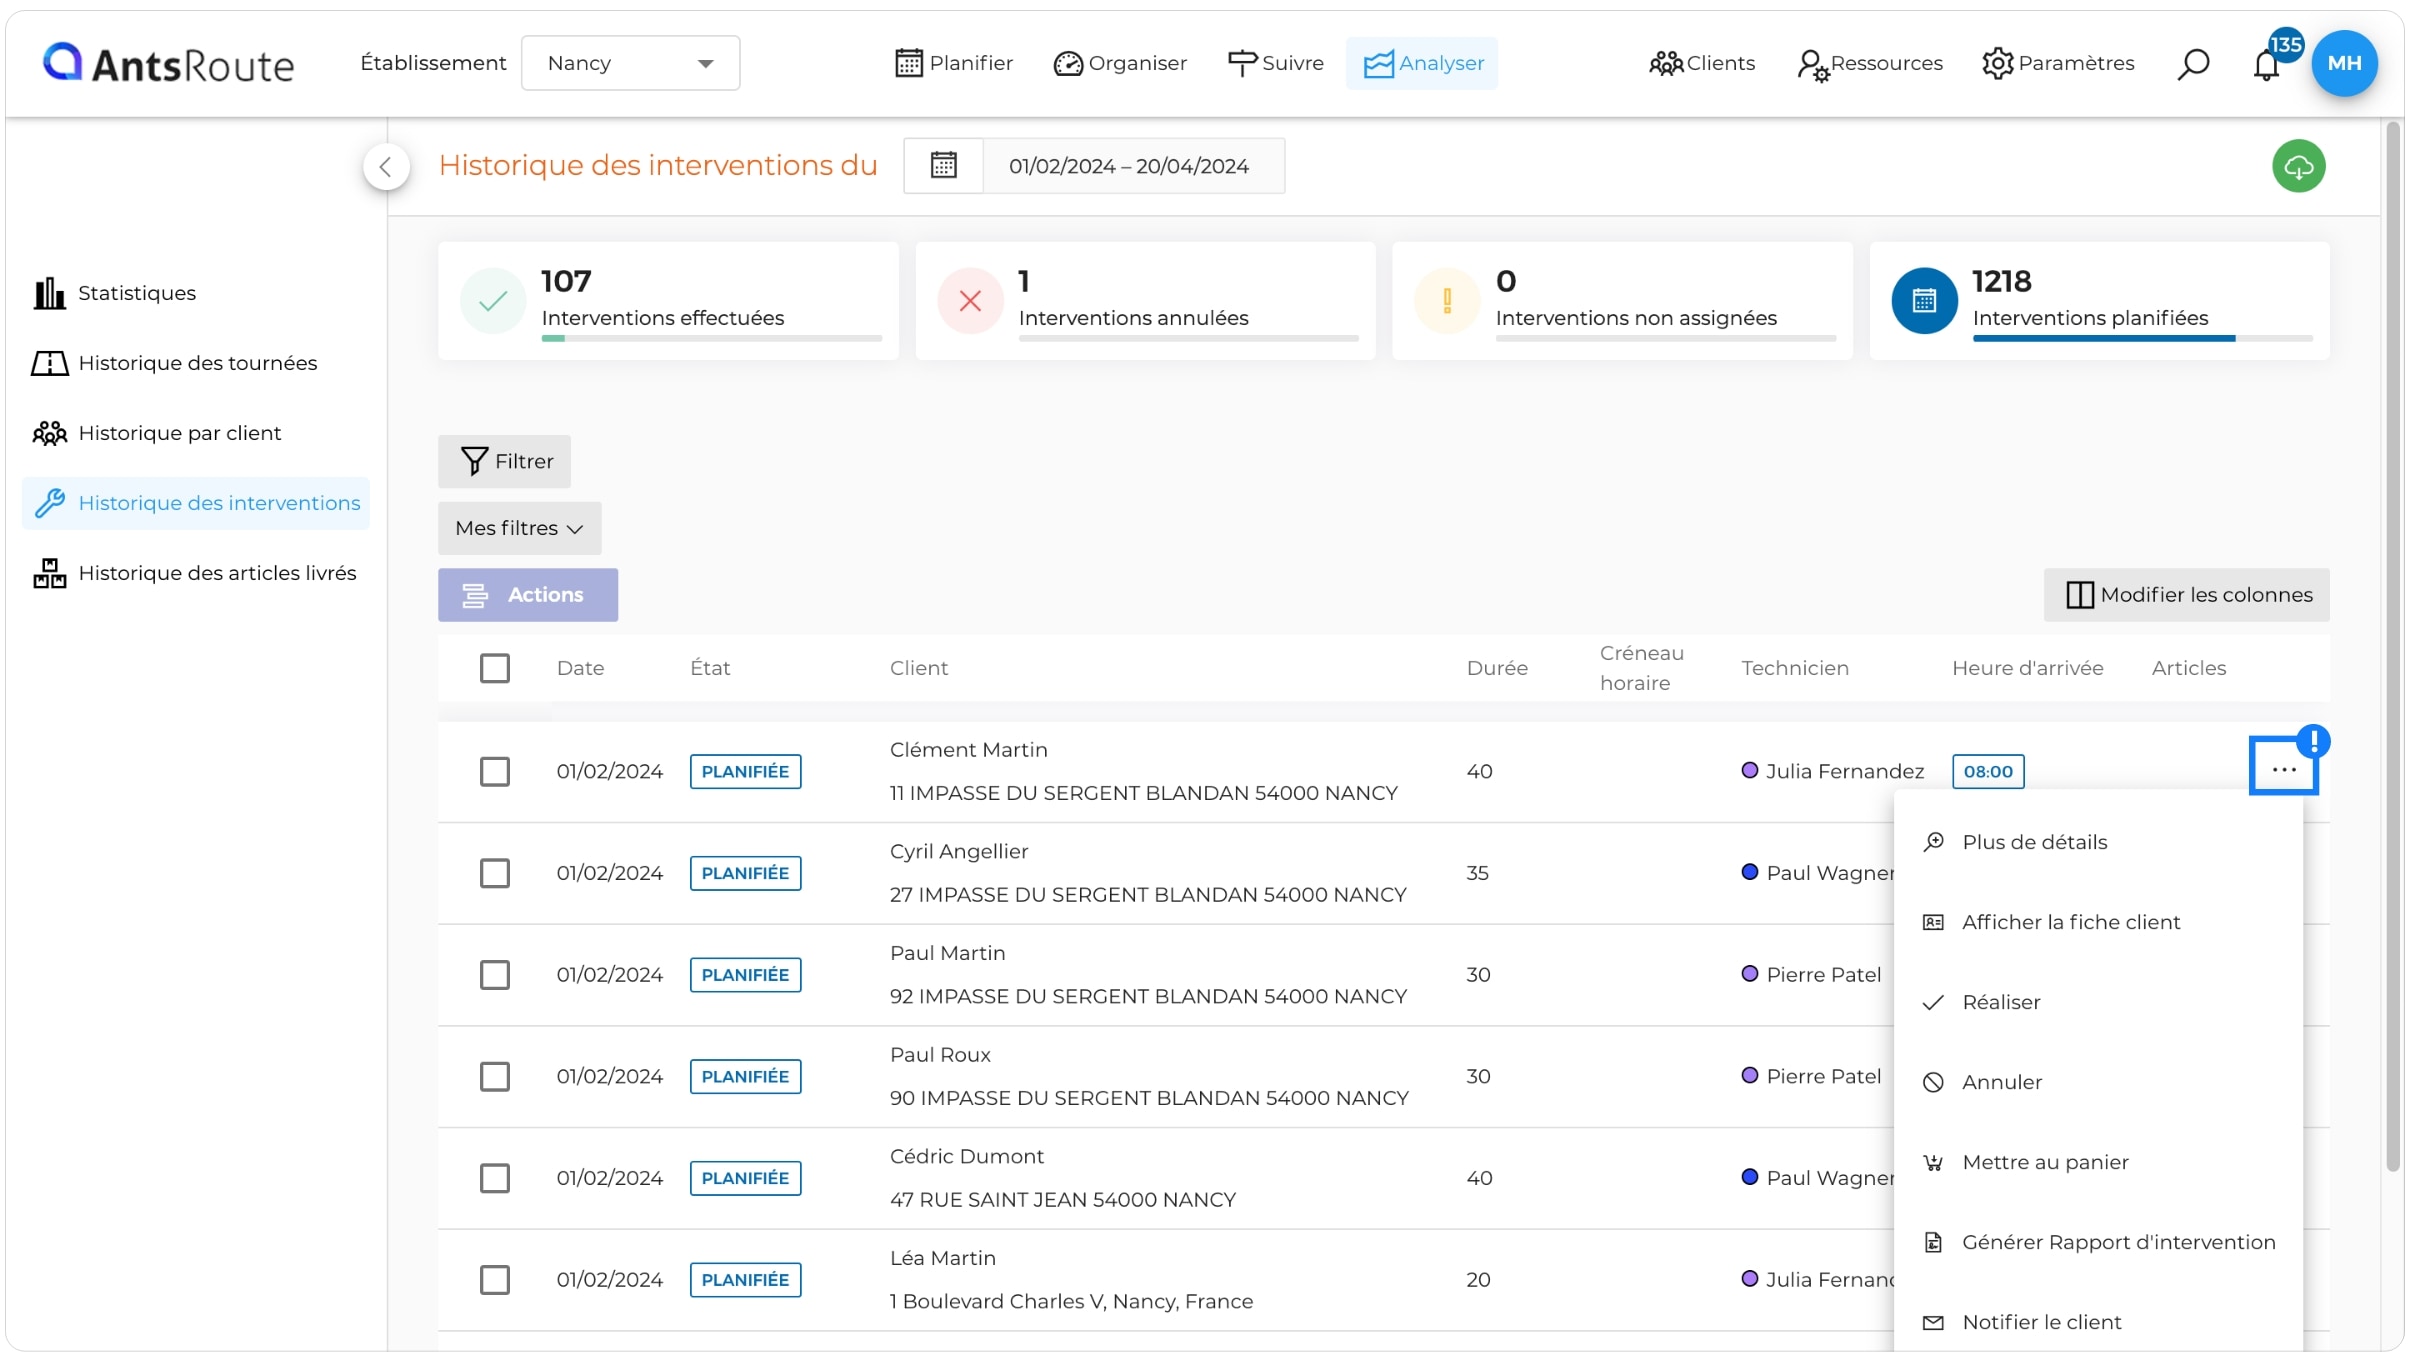Click the yellow exclamation non assignées icon
Screen dimensions: 2410x1365
1447,300
